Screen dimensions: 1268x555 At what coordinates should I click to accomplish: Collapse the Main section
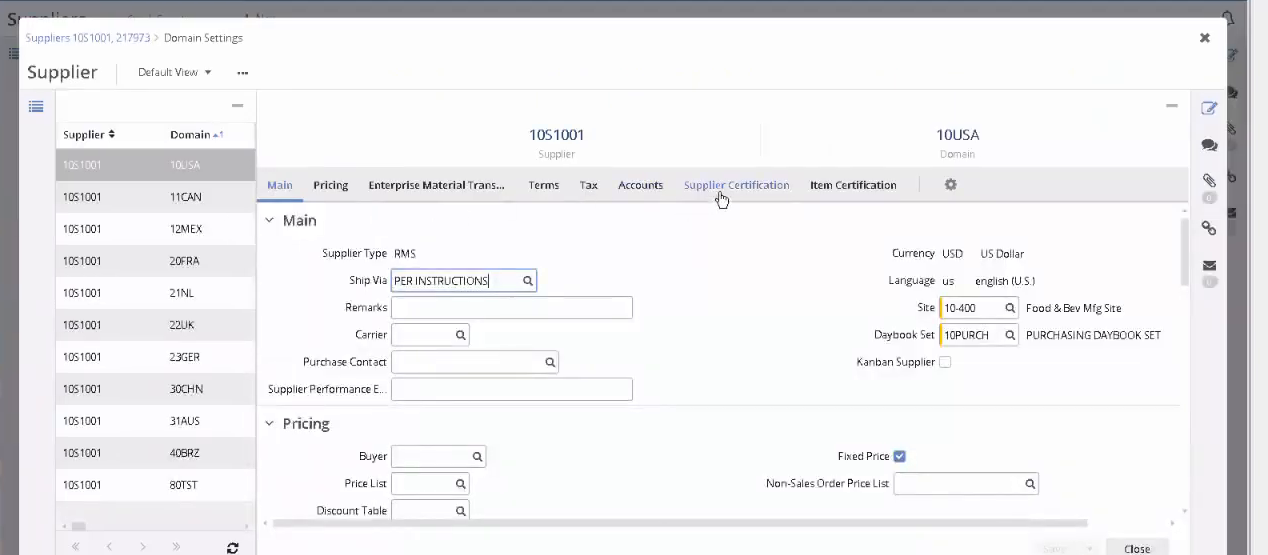point(269,221)
